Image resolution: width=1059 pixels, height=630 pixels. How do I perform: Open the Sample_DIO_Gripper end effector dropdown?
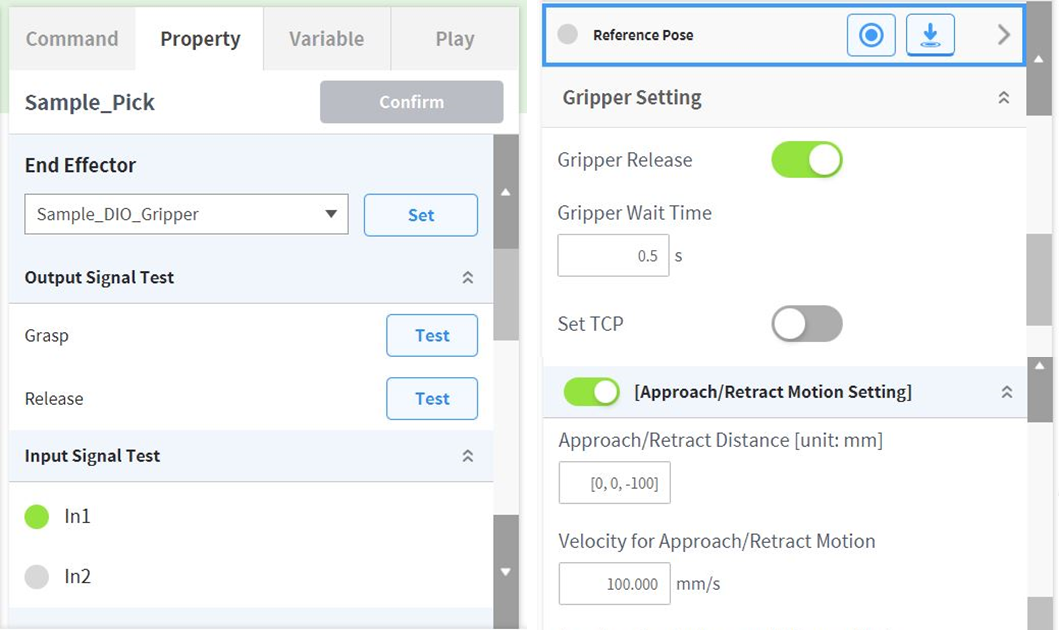186,214
